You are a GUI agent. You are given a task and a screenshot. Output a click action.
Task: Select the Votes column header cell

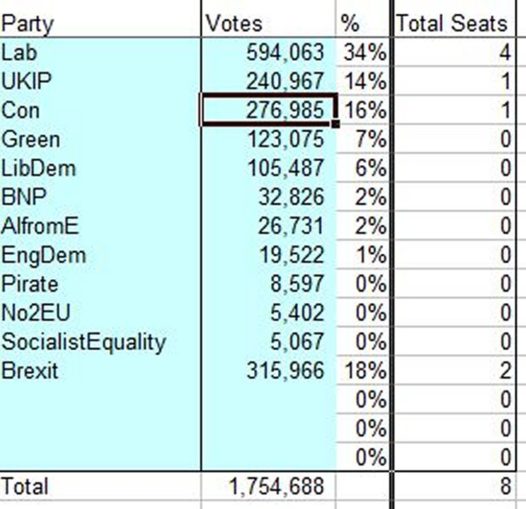268,23
